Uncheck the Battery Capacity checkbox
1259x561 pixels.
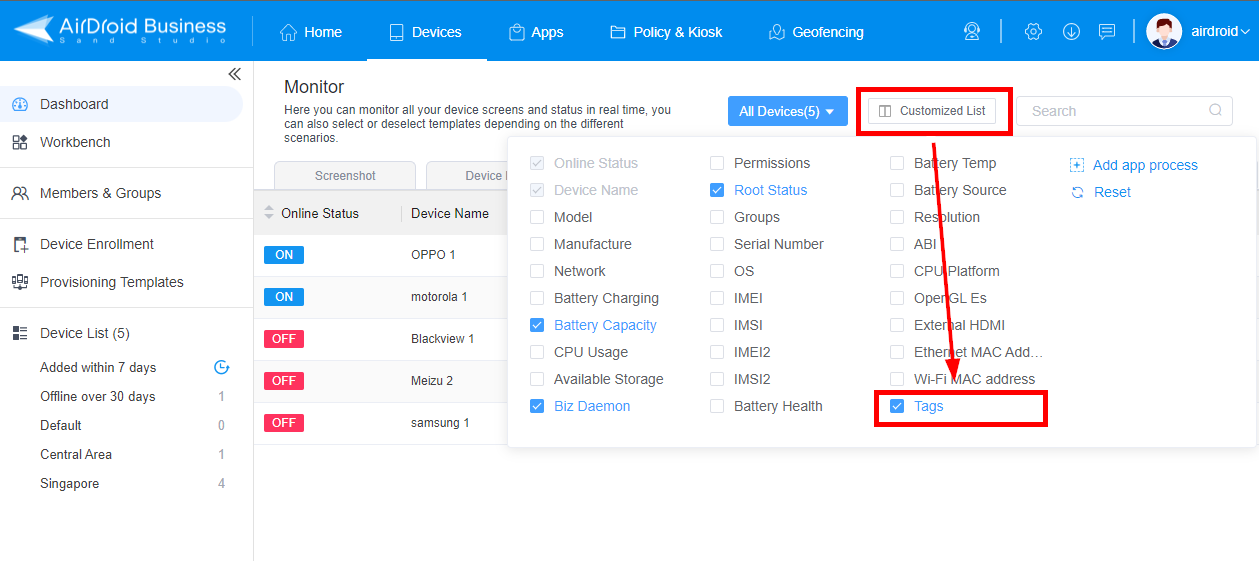click(x=537, y=325)
